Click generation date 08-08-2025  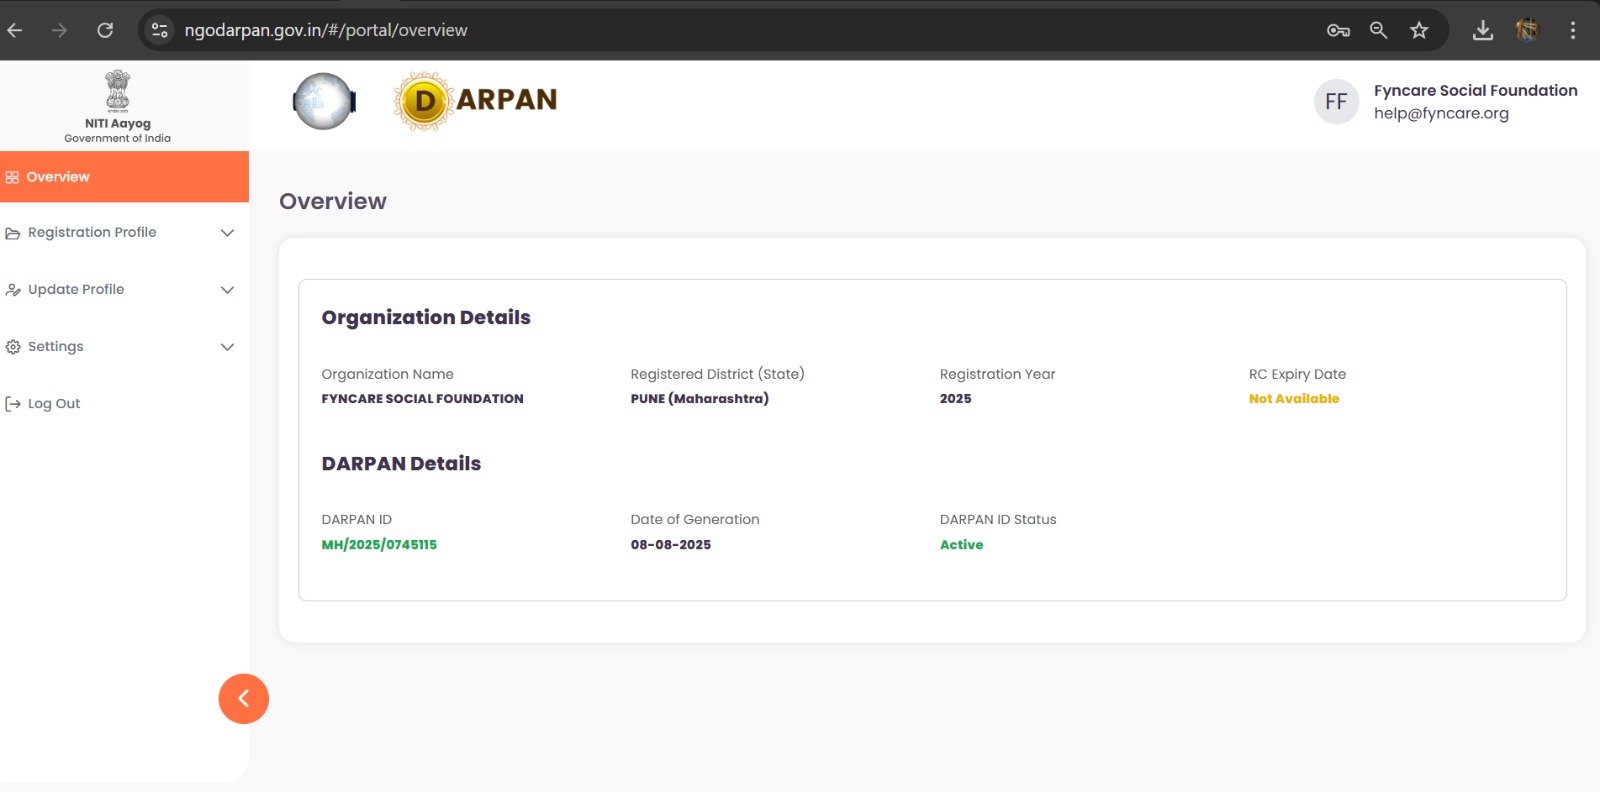[x=670, y=545]
